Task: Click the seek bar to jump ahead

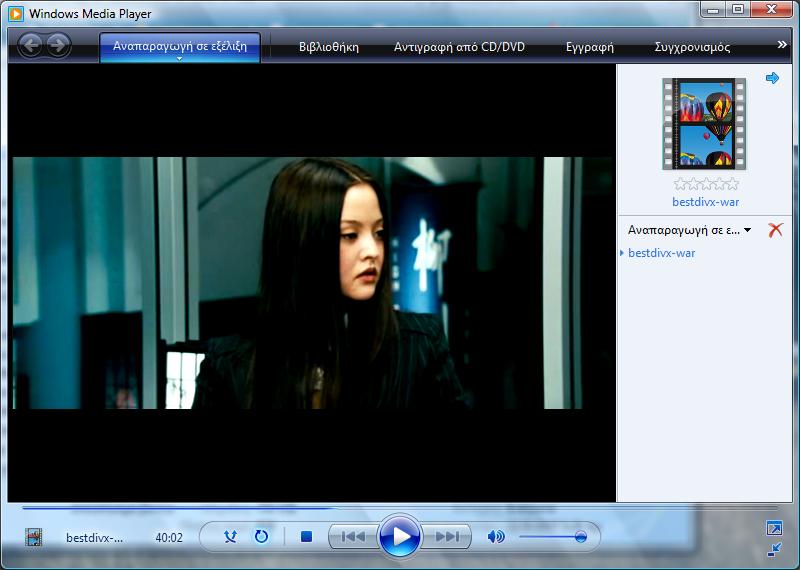Action: [400, 508]
